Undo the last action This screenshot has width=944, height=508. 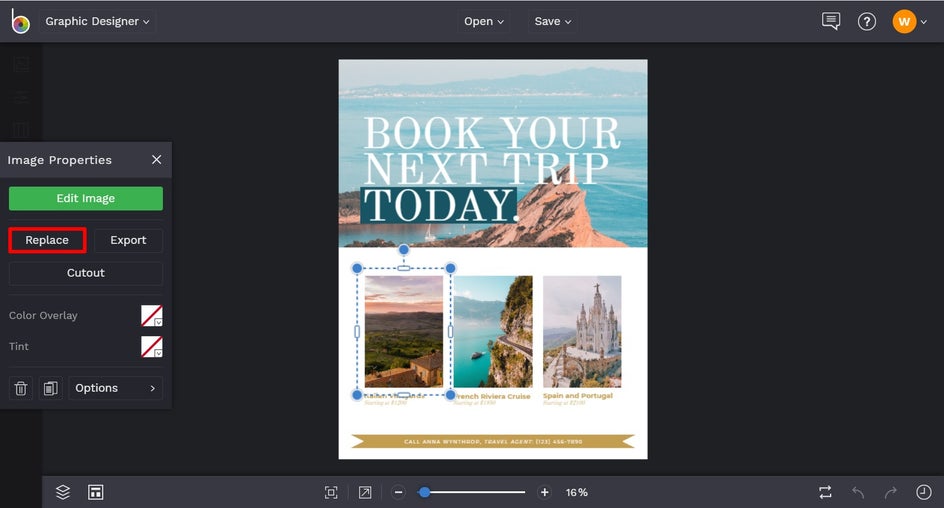point(858,492)
